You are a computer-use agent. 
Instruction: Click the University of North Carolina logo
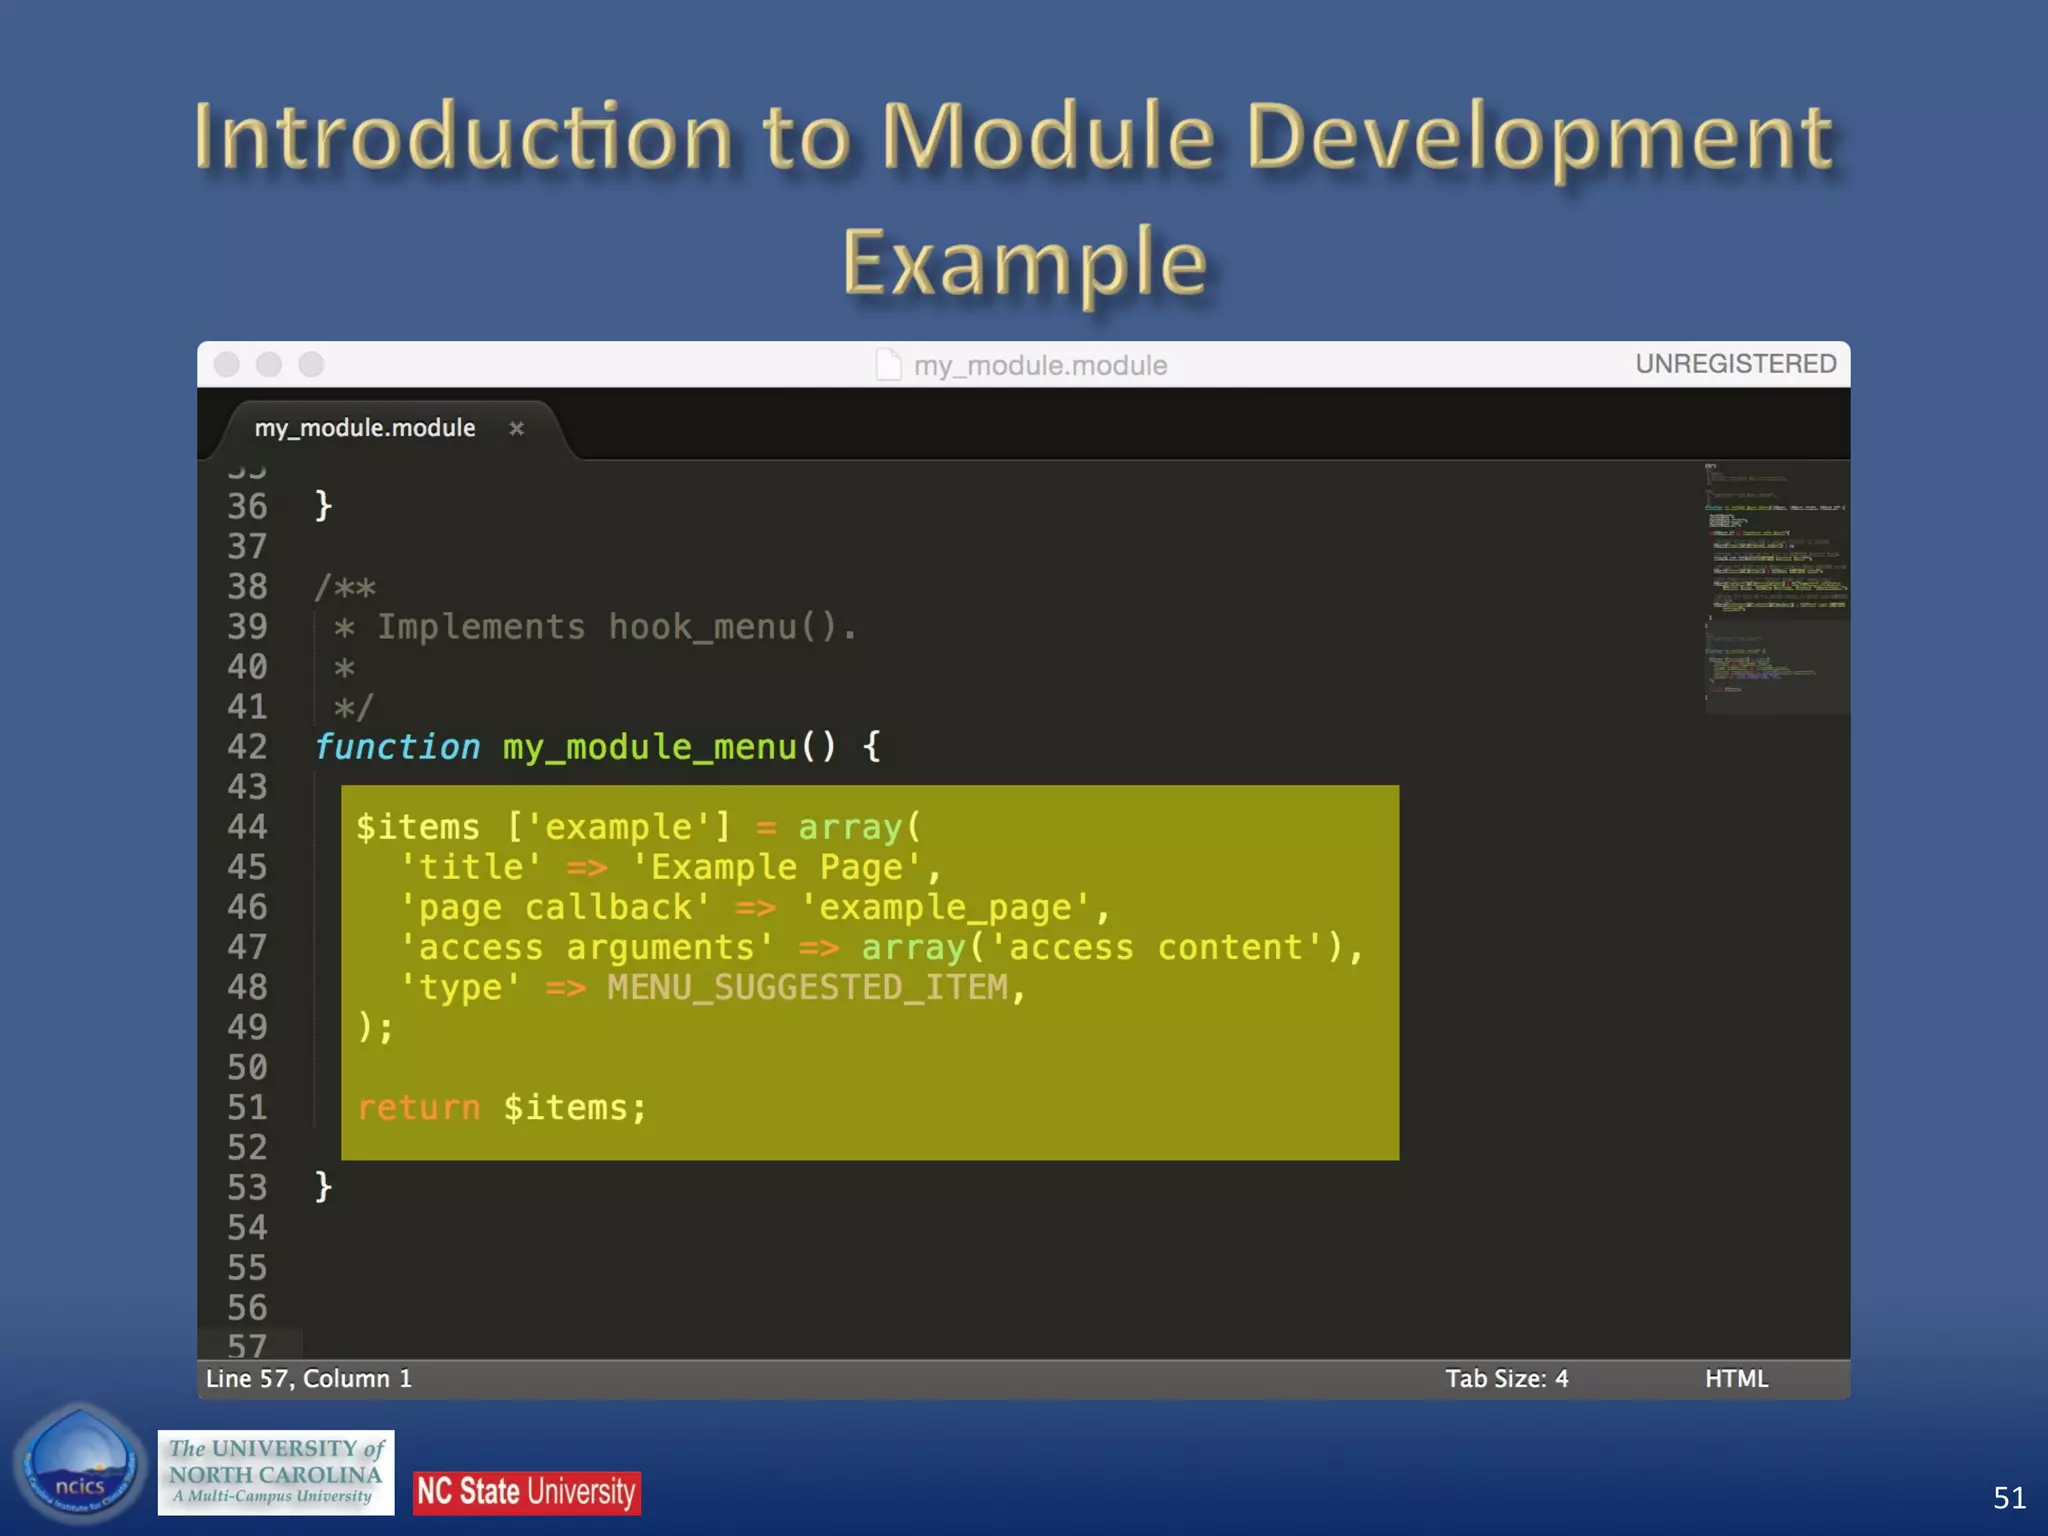coord(276,1472)
